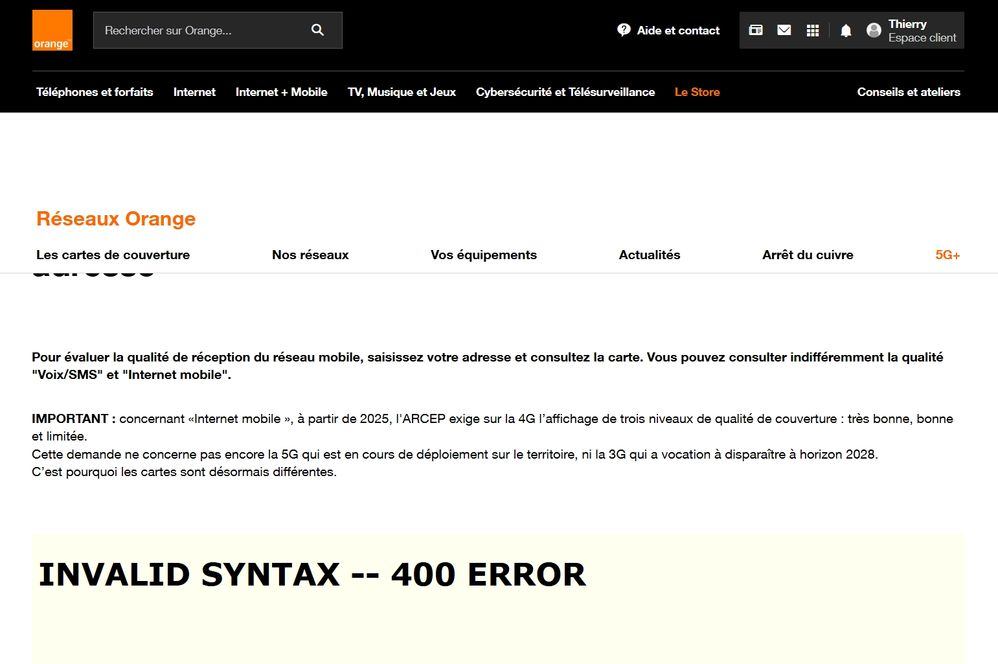This screenshot has width=998, height=664.
Task: Open the Internet menu item
Action: [194, 92]
